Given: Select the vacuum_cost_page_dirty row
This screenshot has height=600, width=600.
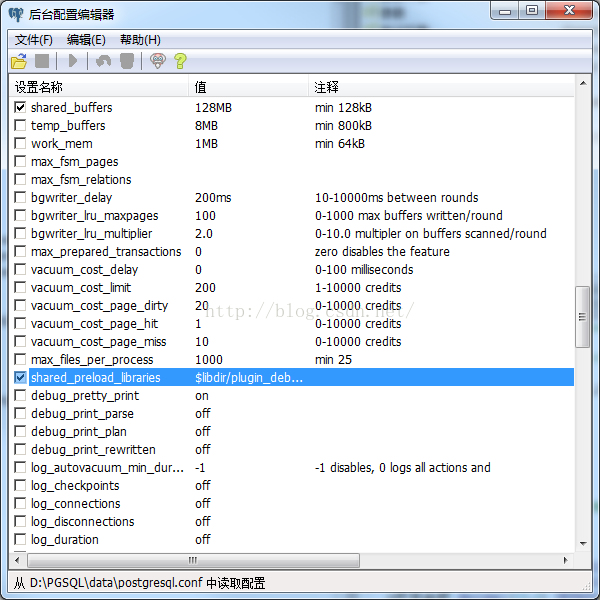Looking at the screenshot, I should tap(294, 305).
